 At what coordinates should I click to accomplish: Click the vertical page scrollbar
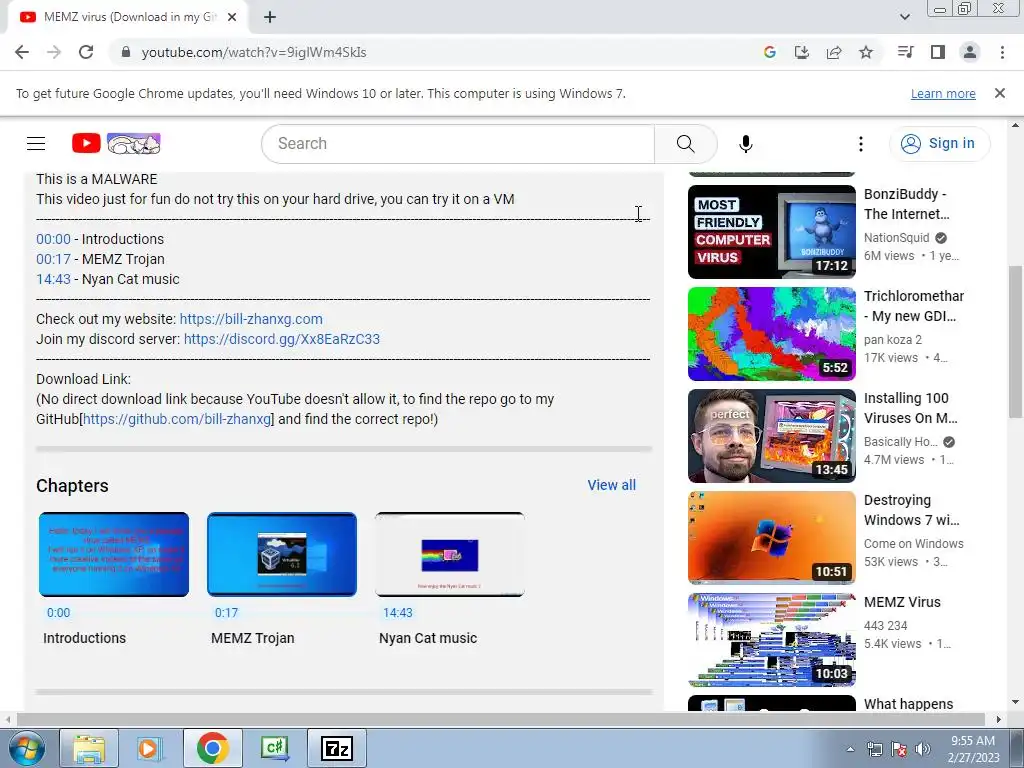tap(1015, 342)
